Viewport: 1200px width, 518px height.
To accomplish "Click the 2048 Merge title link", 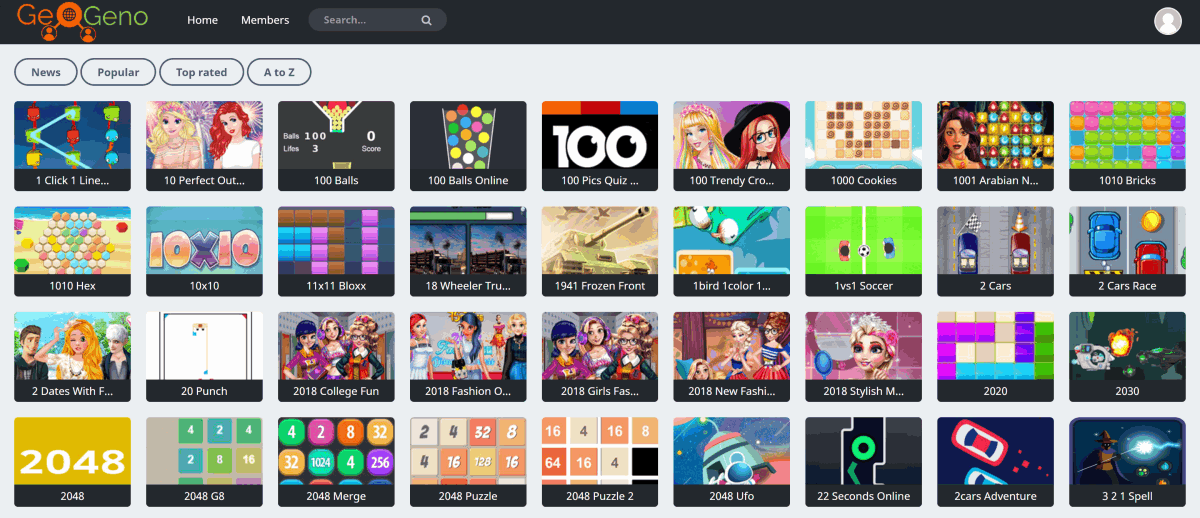I will pyautogui.click(x=336, y=496).
